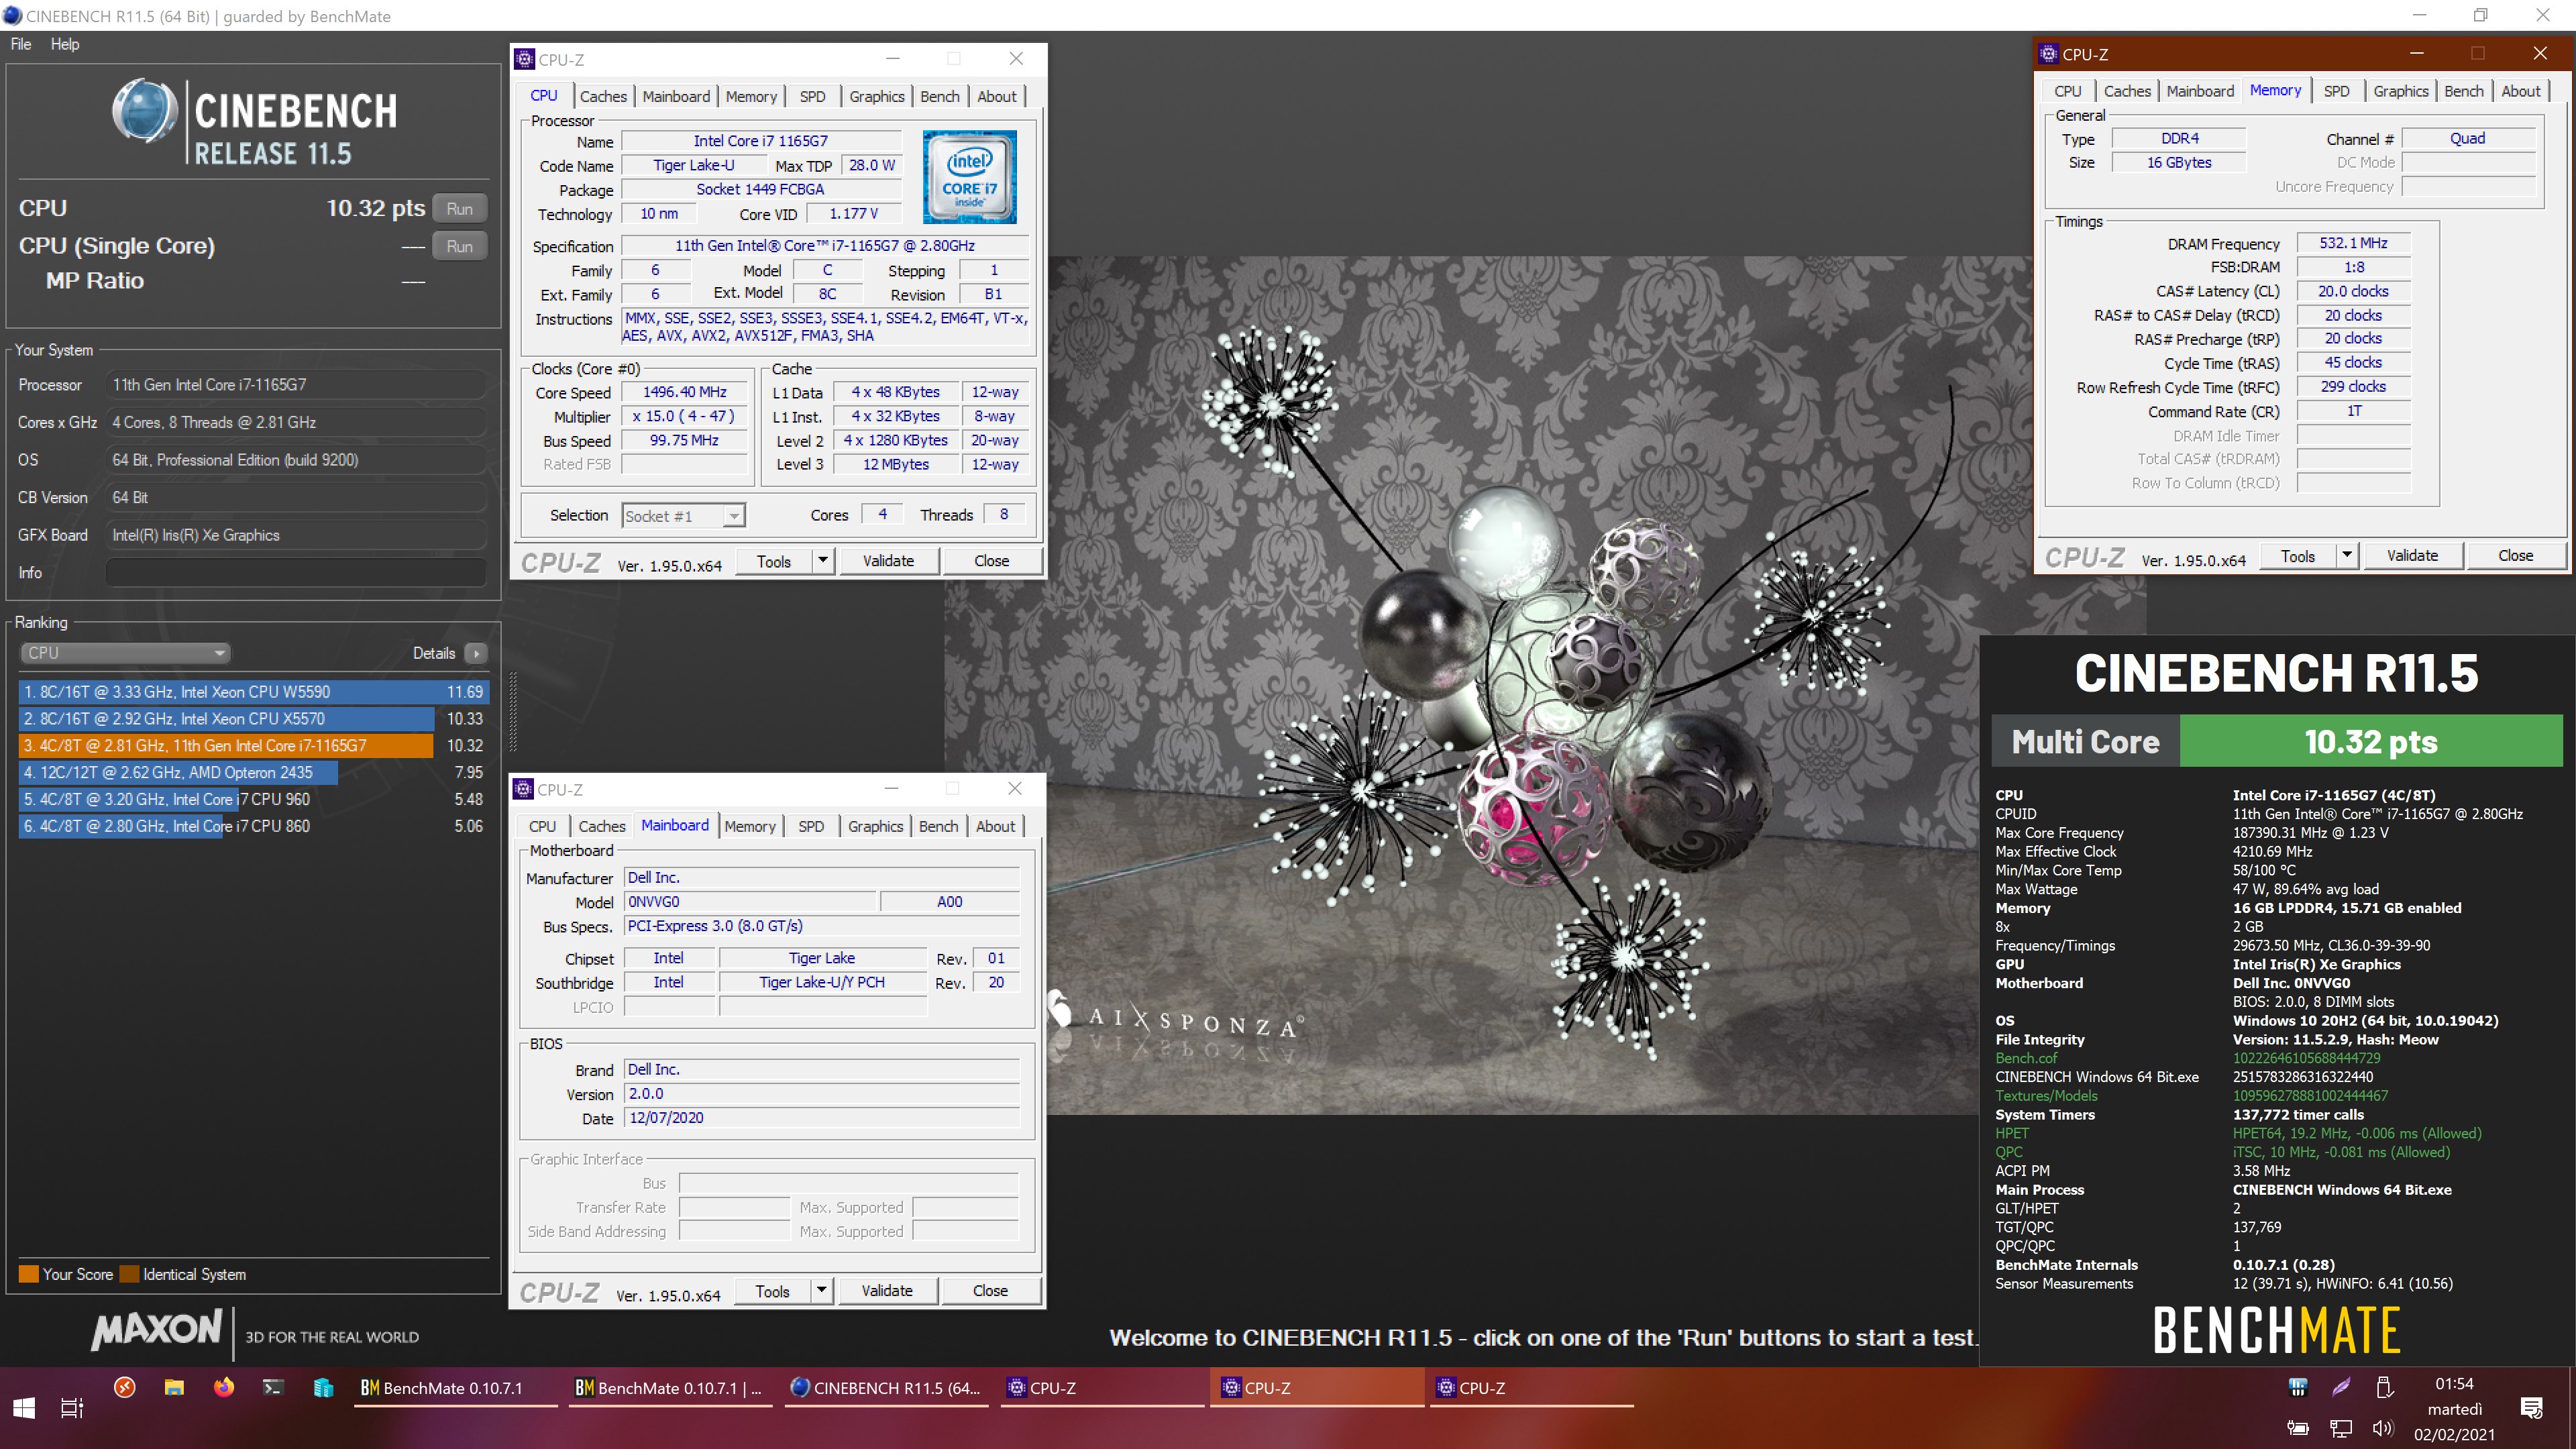Switch to the CINEBENCH R11.5 taskbar entry
Viewport: 2576px width, 1449px height.
pos(886,1388)
